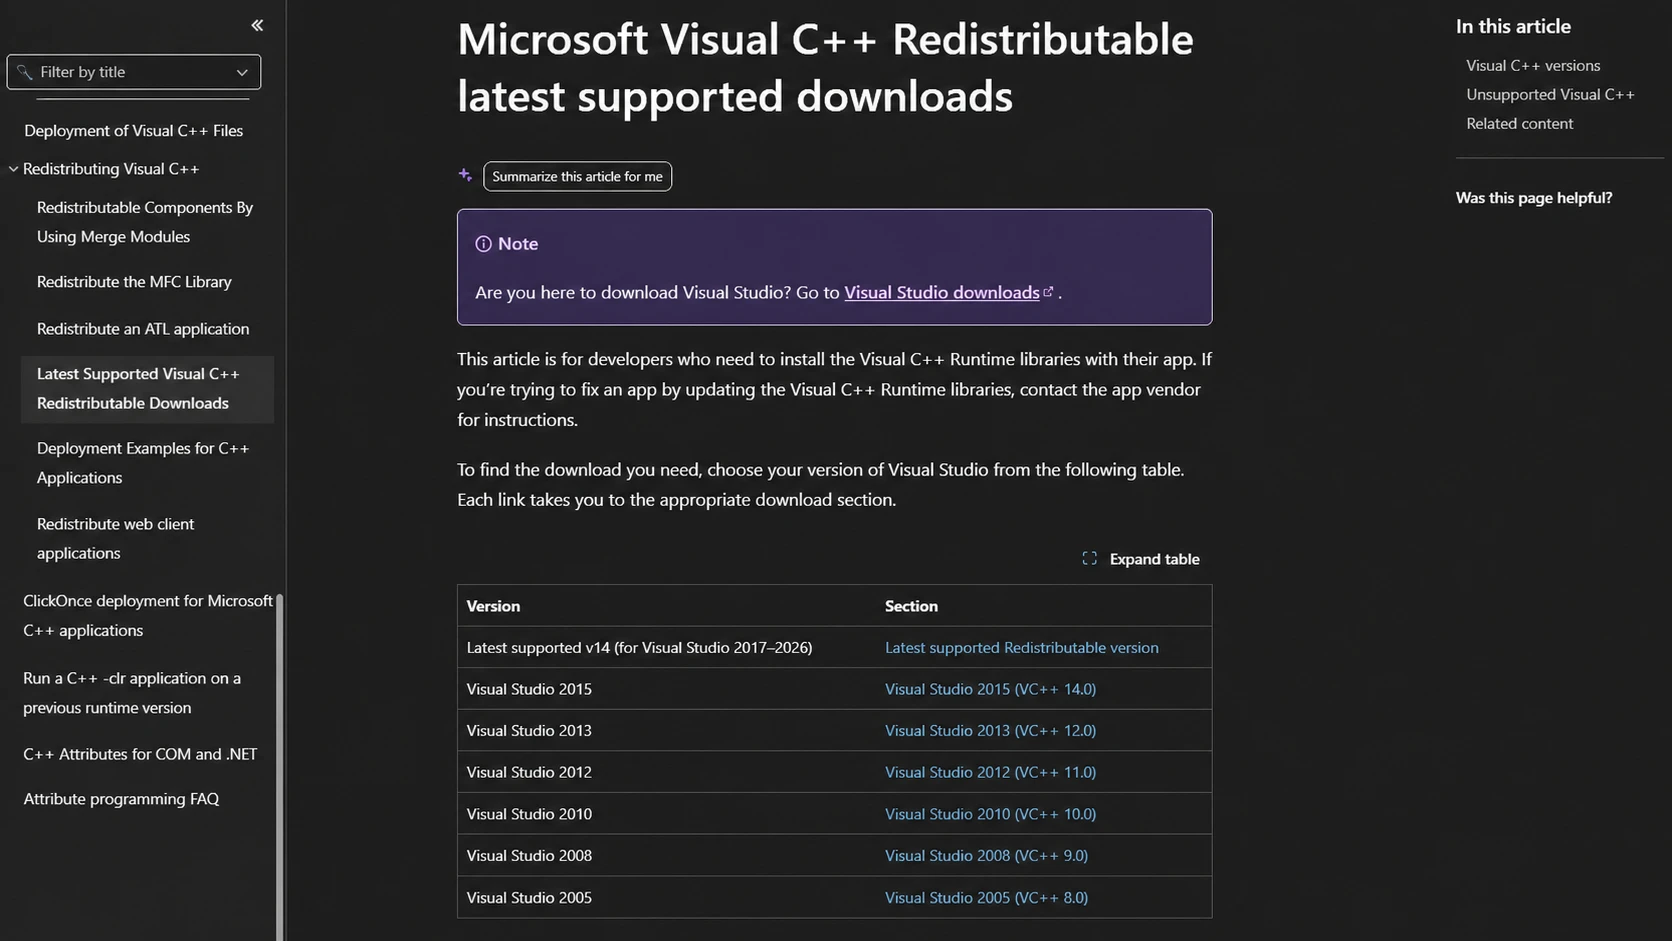This screenshot has height=941, width=1672.
Task: Click the 'Visual Studio 2005' version cell
Action: [529, 898]
